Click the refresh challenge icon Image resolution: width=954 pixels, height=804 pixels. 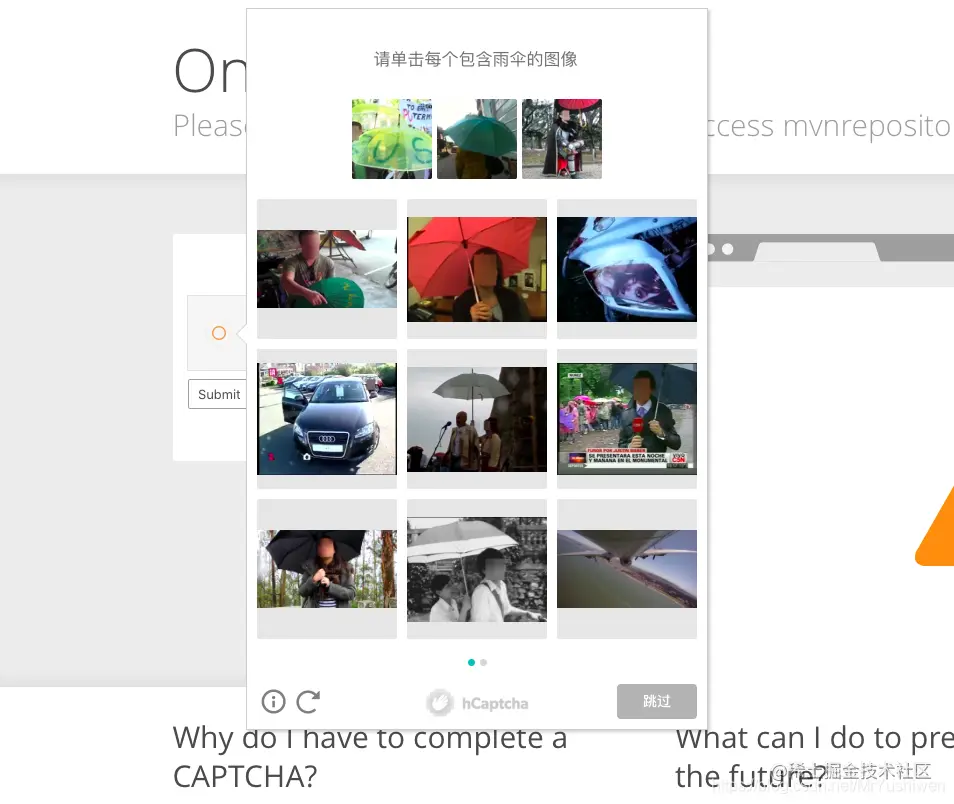(308, 701)
